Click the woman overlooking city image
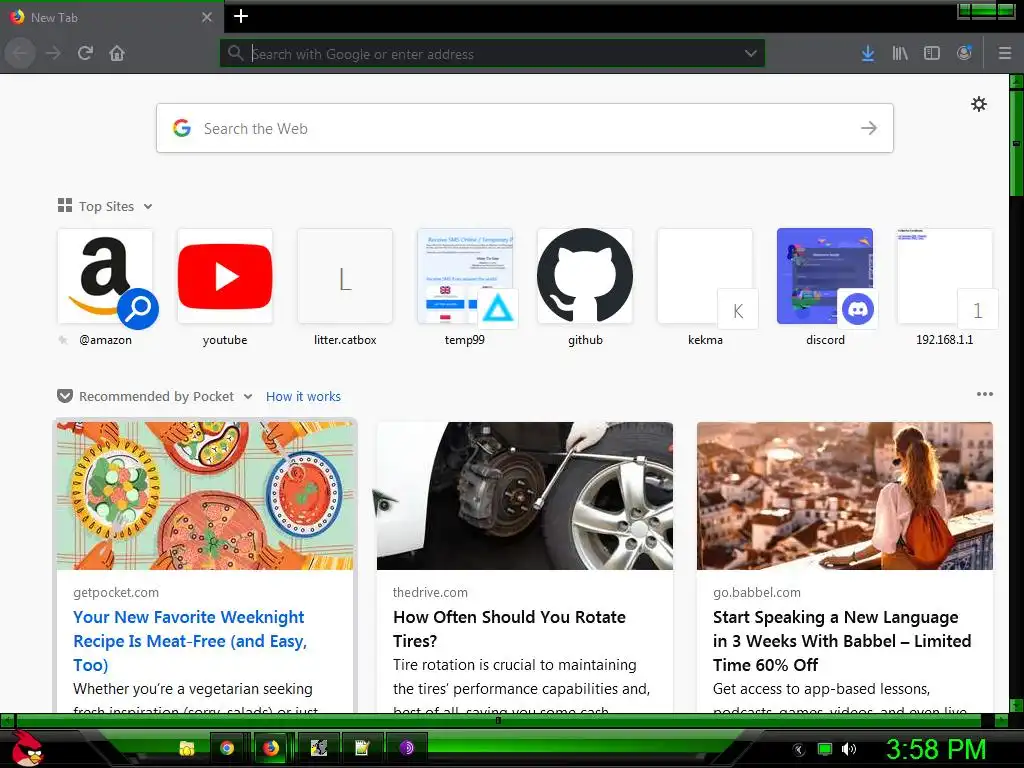The image size is (1024, 768). point(845,496)
